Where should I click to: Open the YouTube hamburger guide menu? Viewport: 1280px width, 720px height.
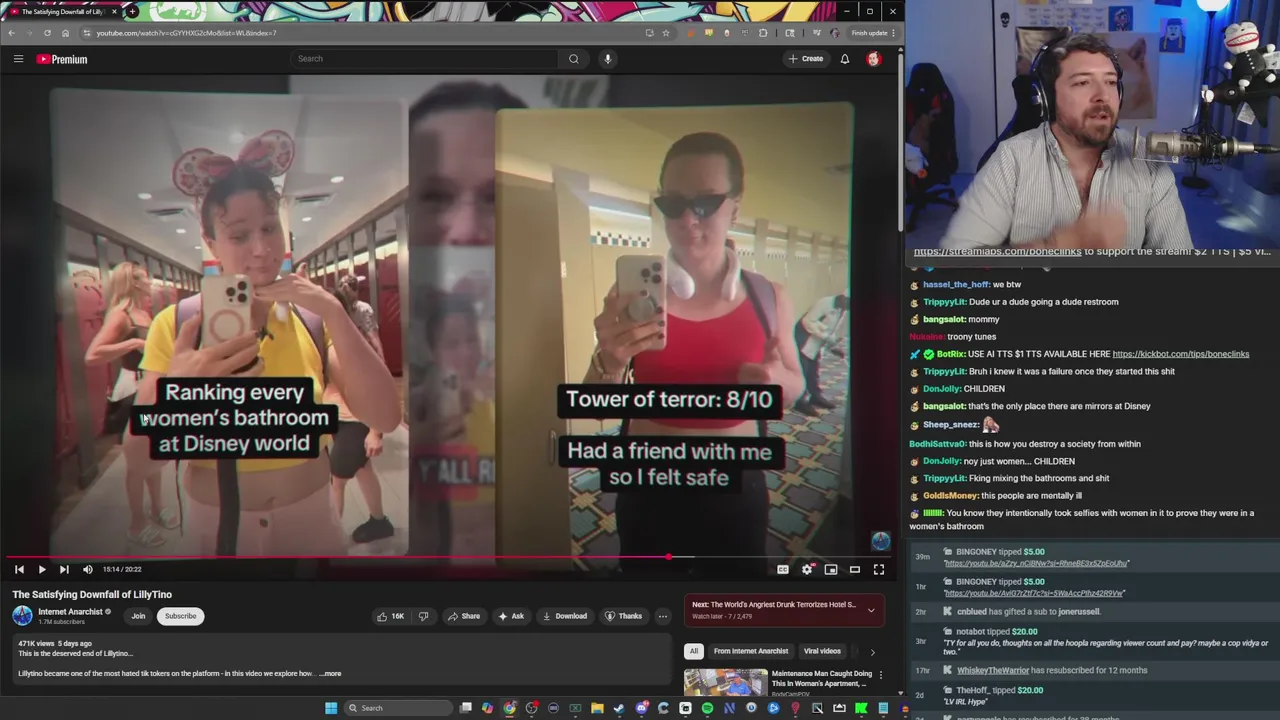click(x=18, y=59)
